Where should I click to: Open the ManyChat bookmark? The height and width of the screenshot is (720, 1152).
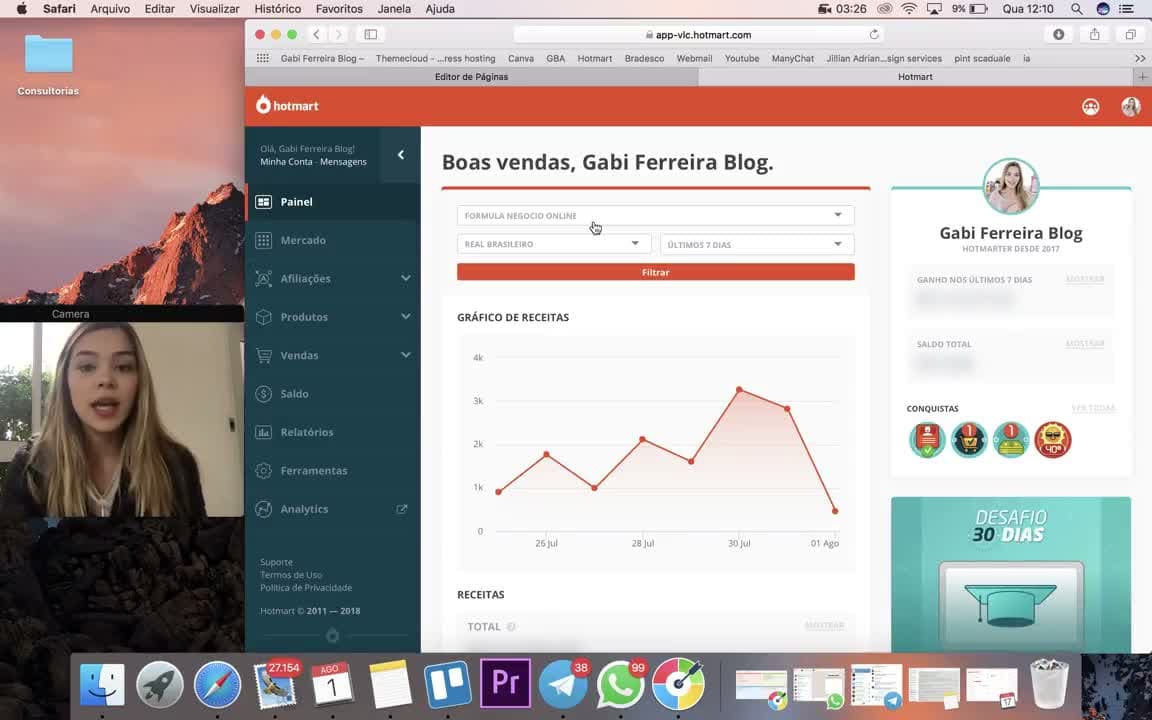click(x=792, y=58)
